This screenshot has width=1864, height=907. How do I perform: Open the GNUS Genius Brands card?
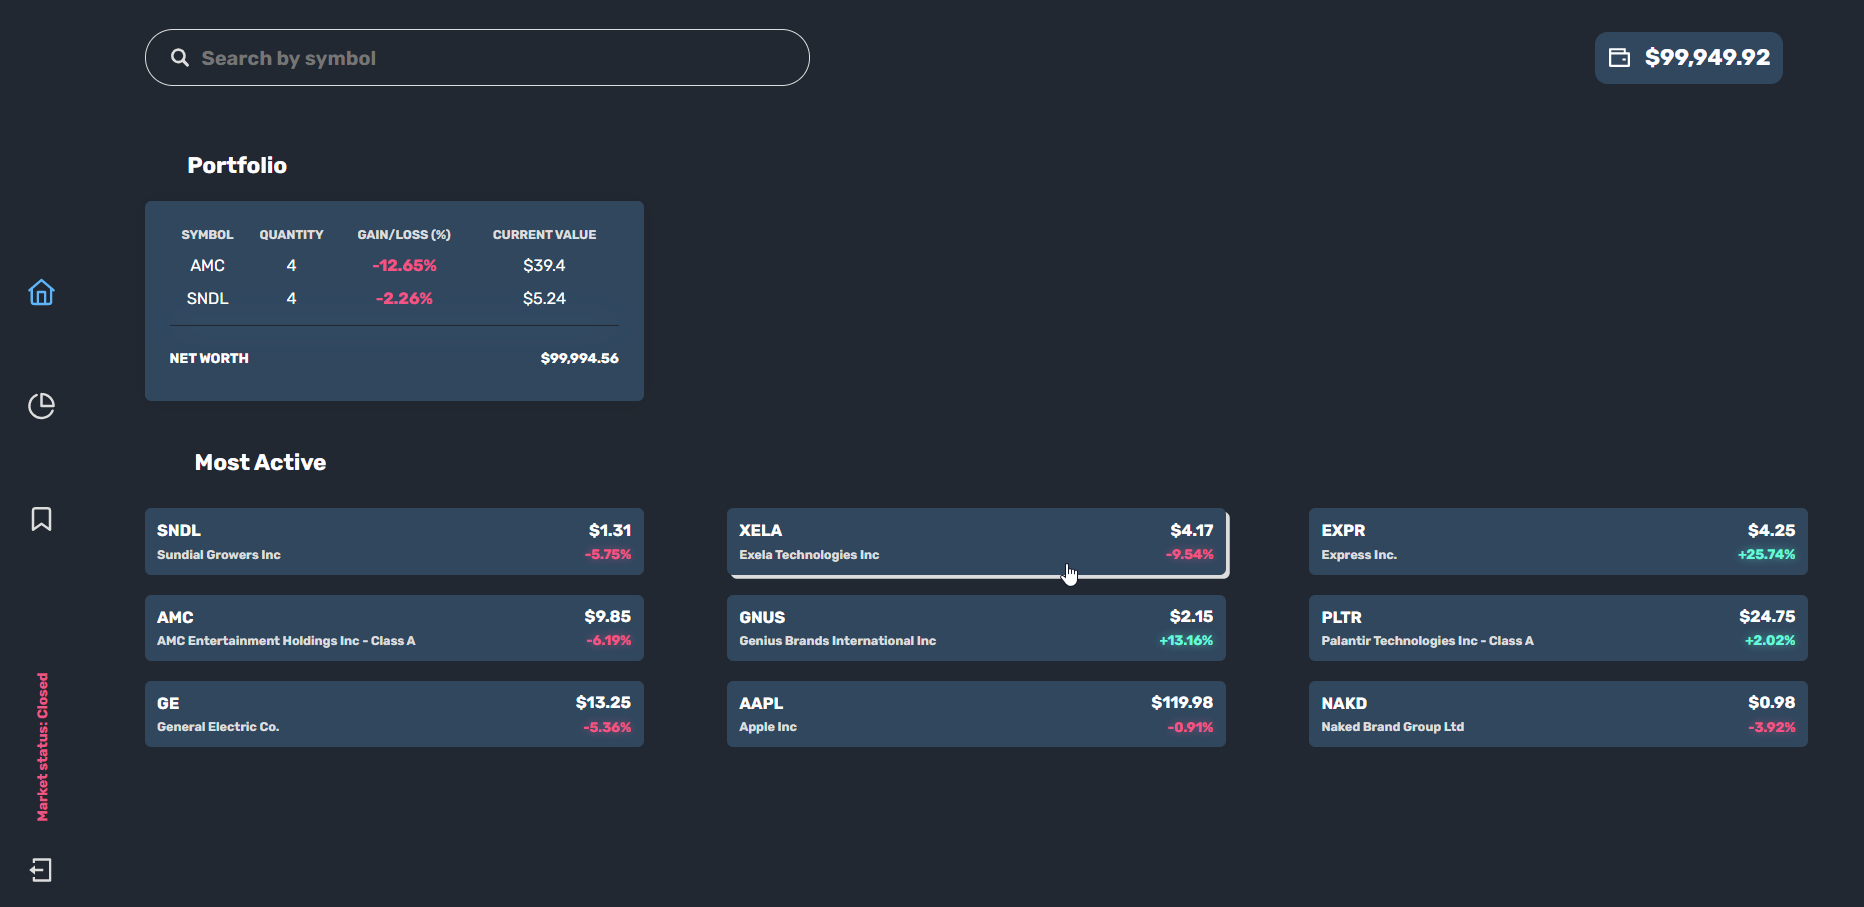pyautogui.click(x=976, y=628)
